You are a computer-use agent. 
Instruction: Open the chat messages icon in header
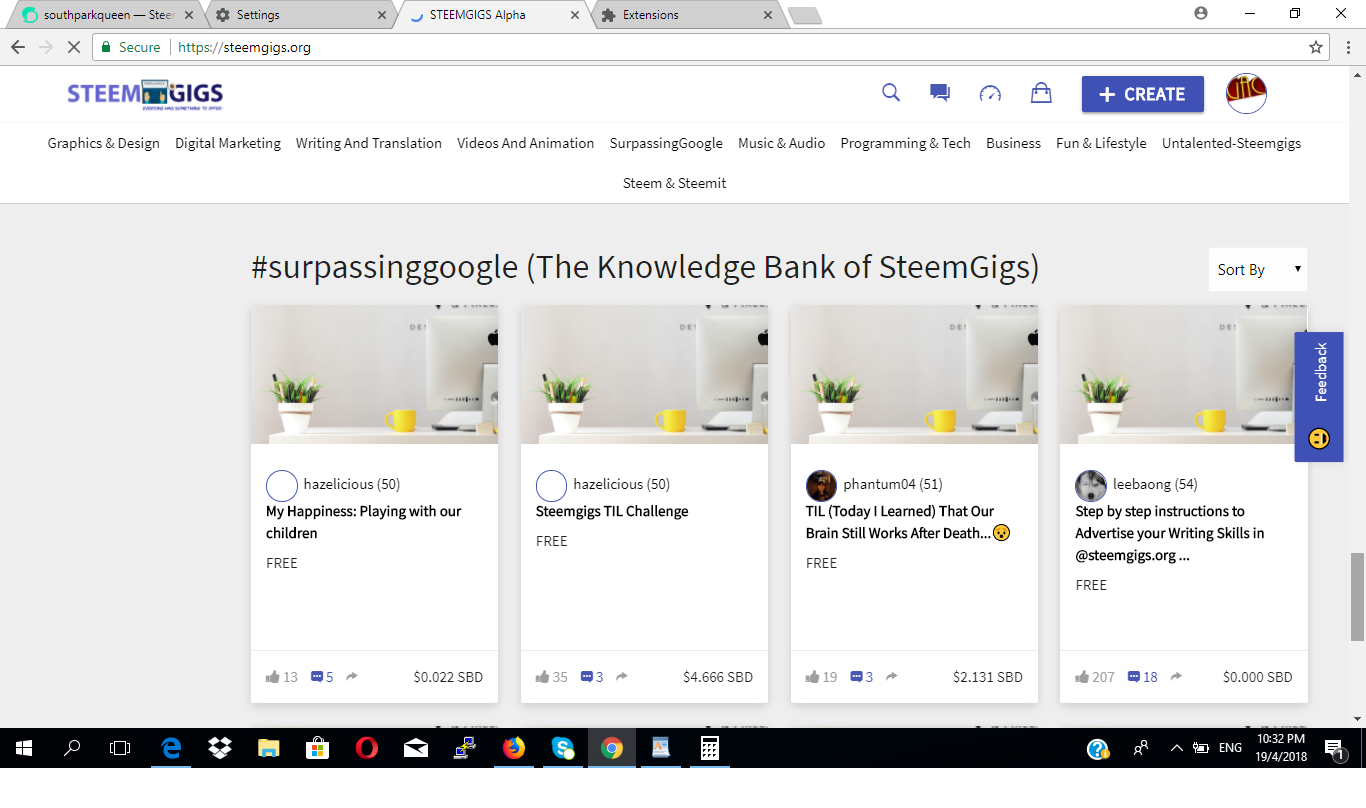click(940, 93)
